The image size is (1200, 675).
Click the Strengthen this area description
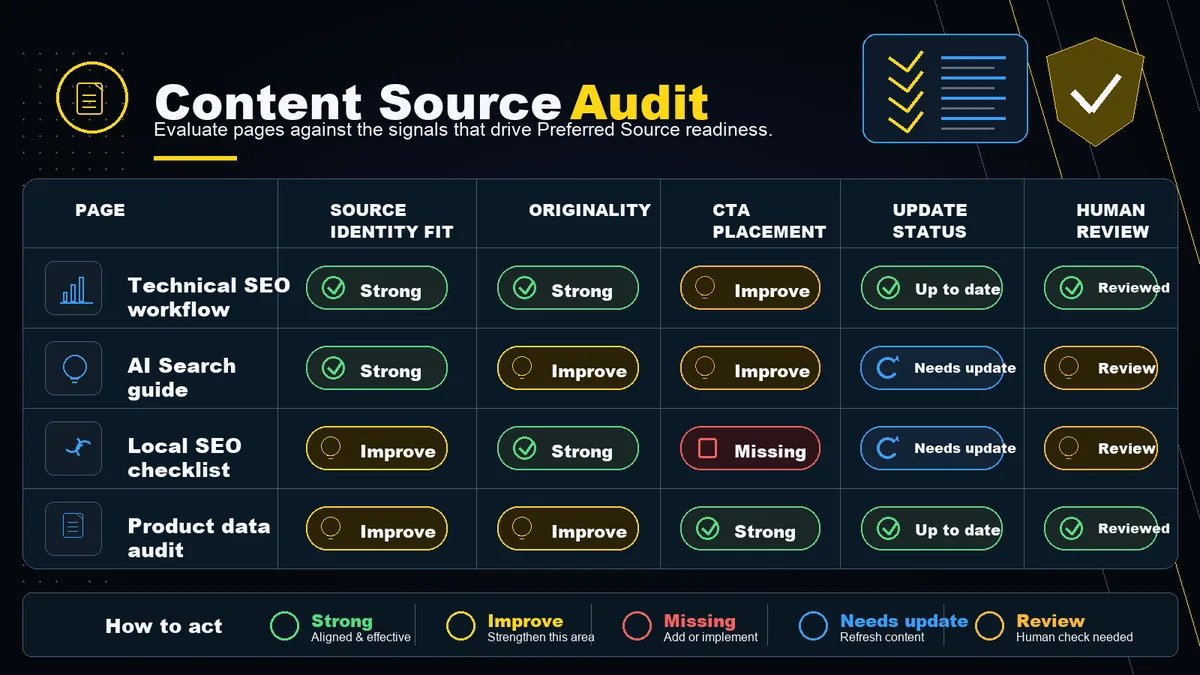[541, 637]
